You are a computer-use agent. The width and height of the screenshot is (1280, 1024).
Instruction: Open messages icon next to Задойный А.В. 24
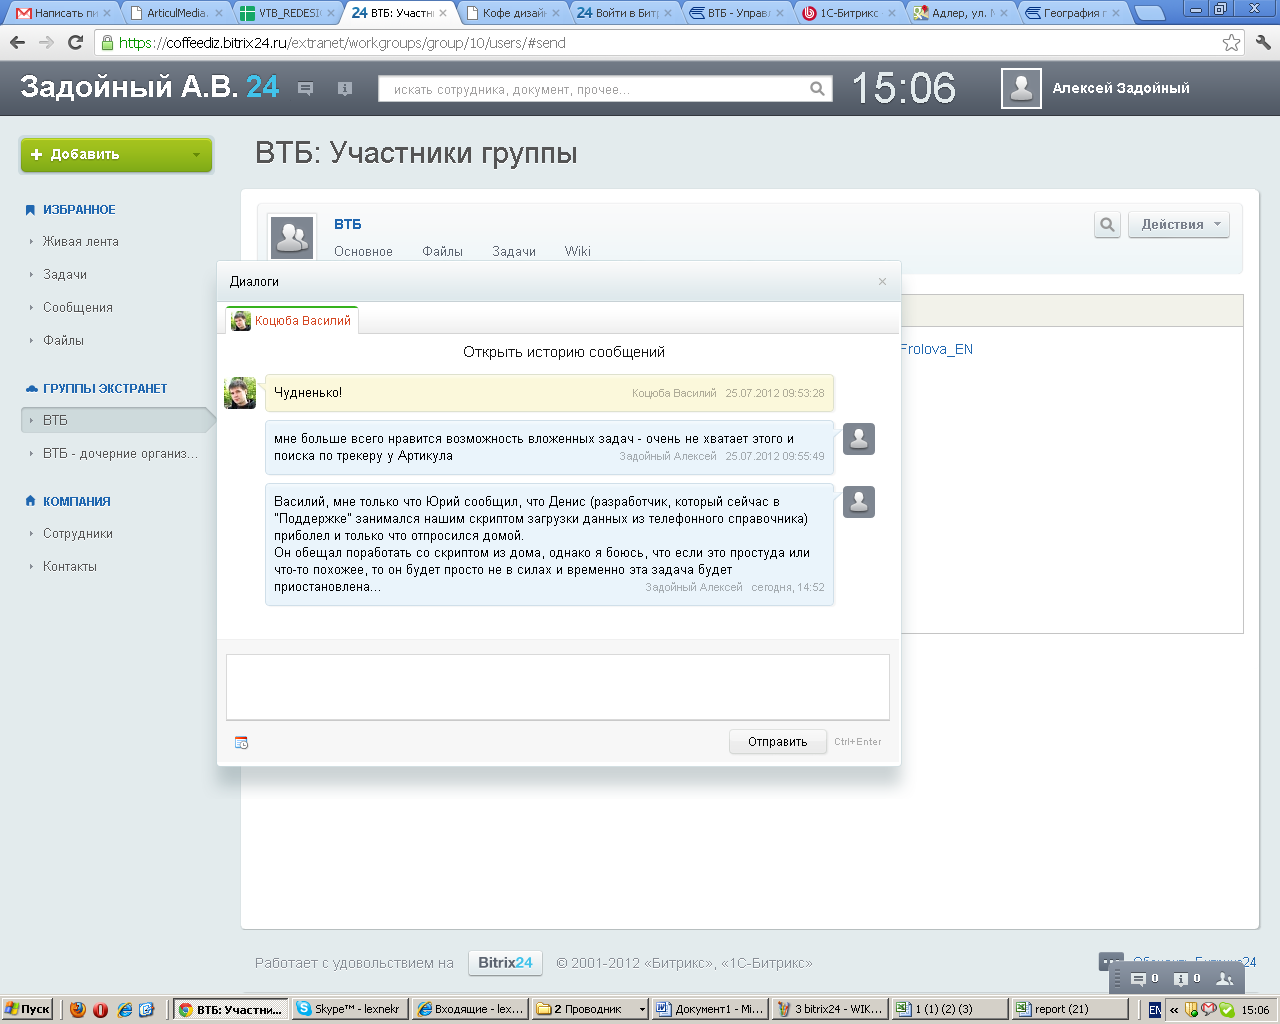305,89
